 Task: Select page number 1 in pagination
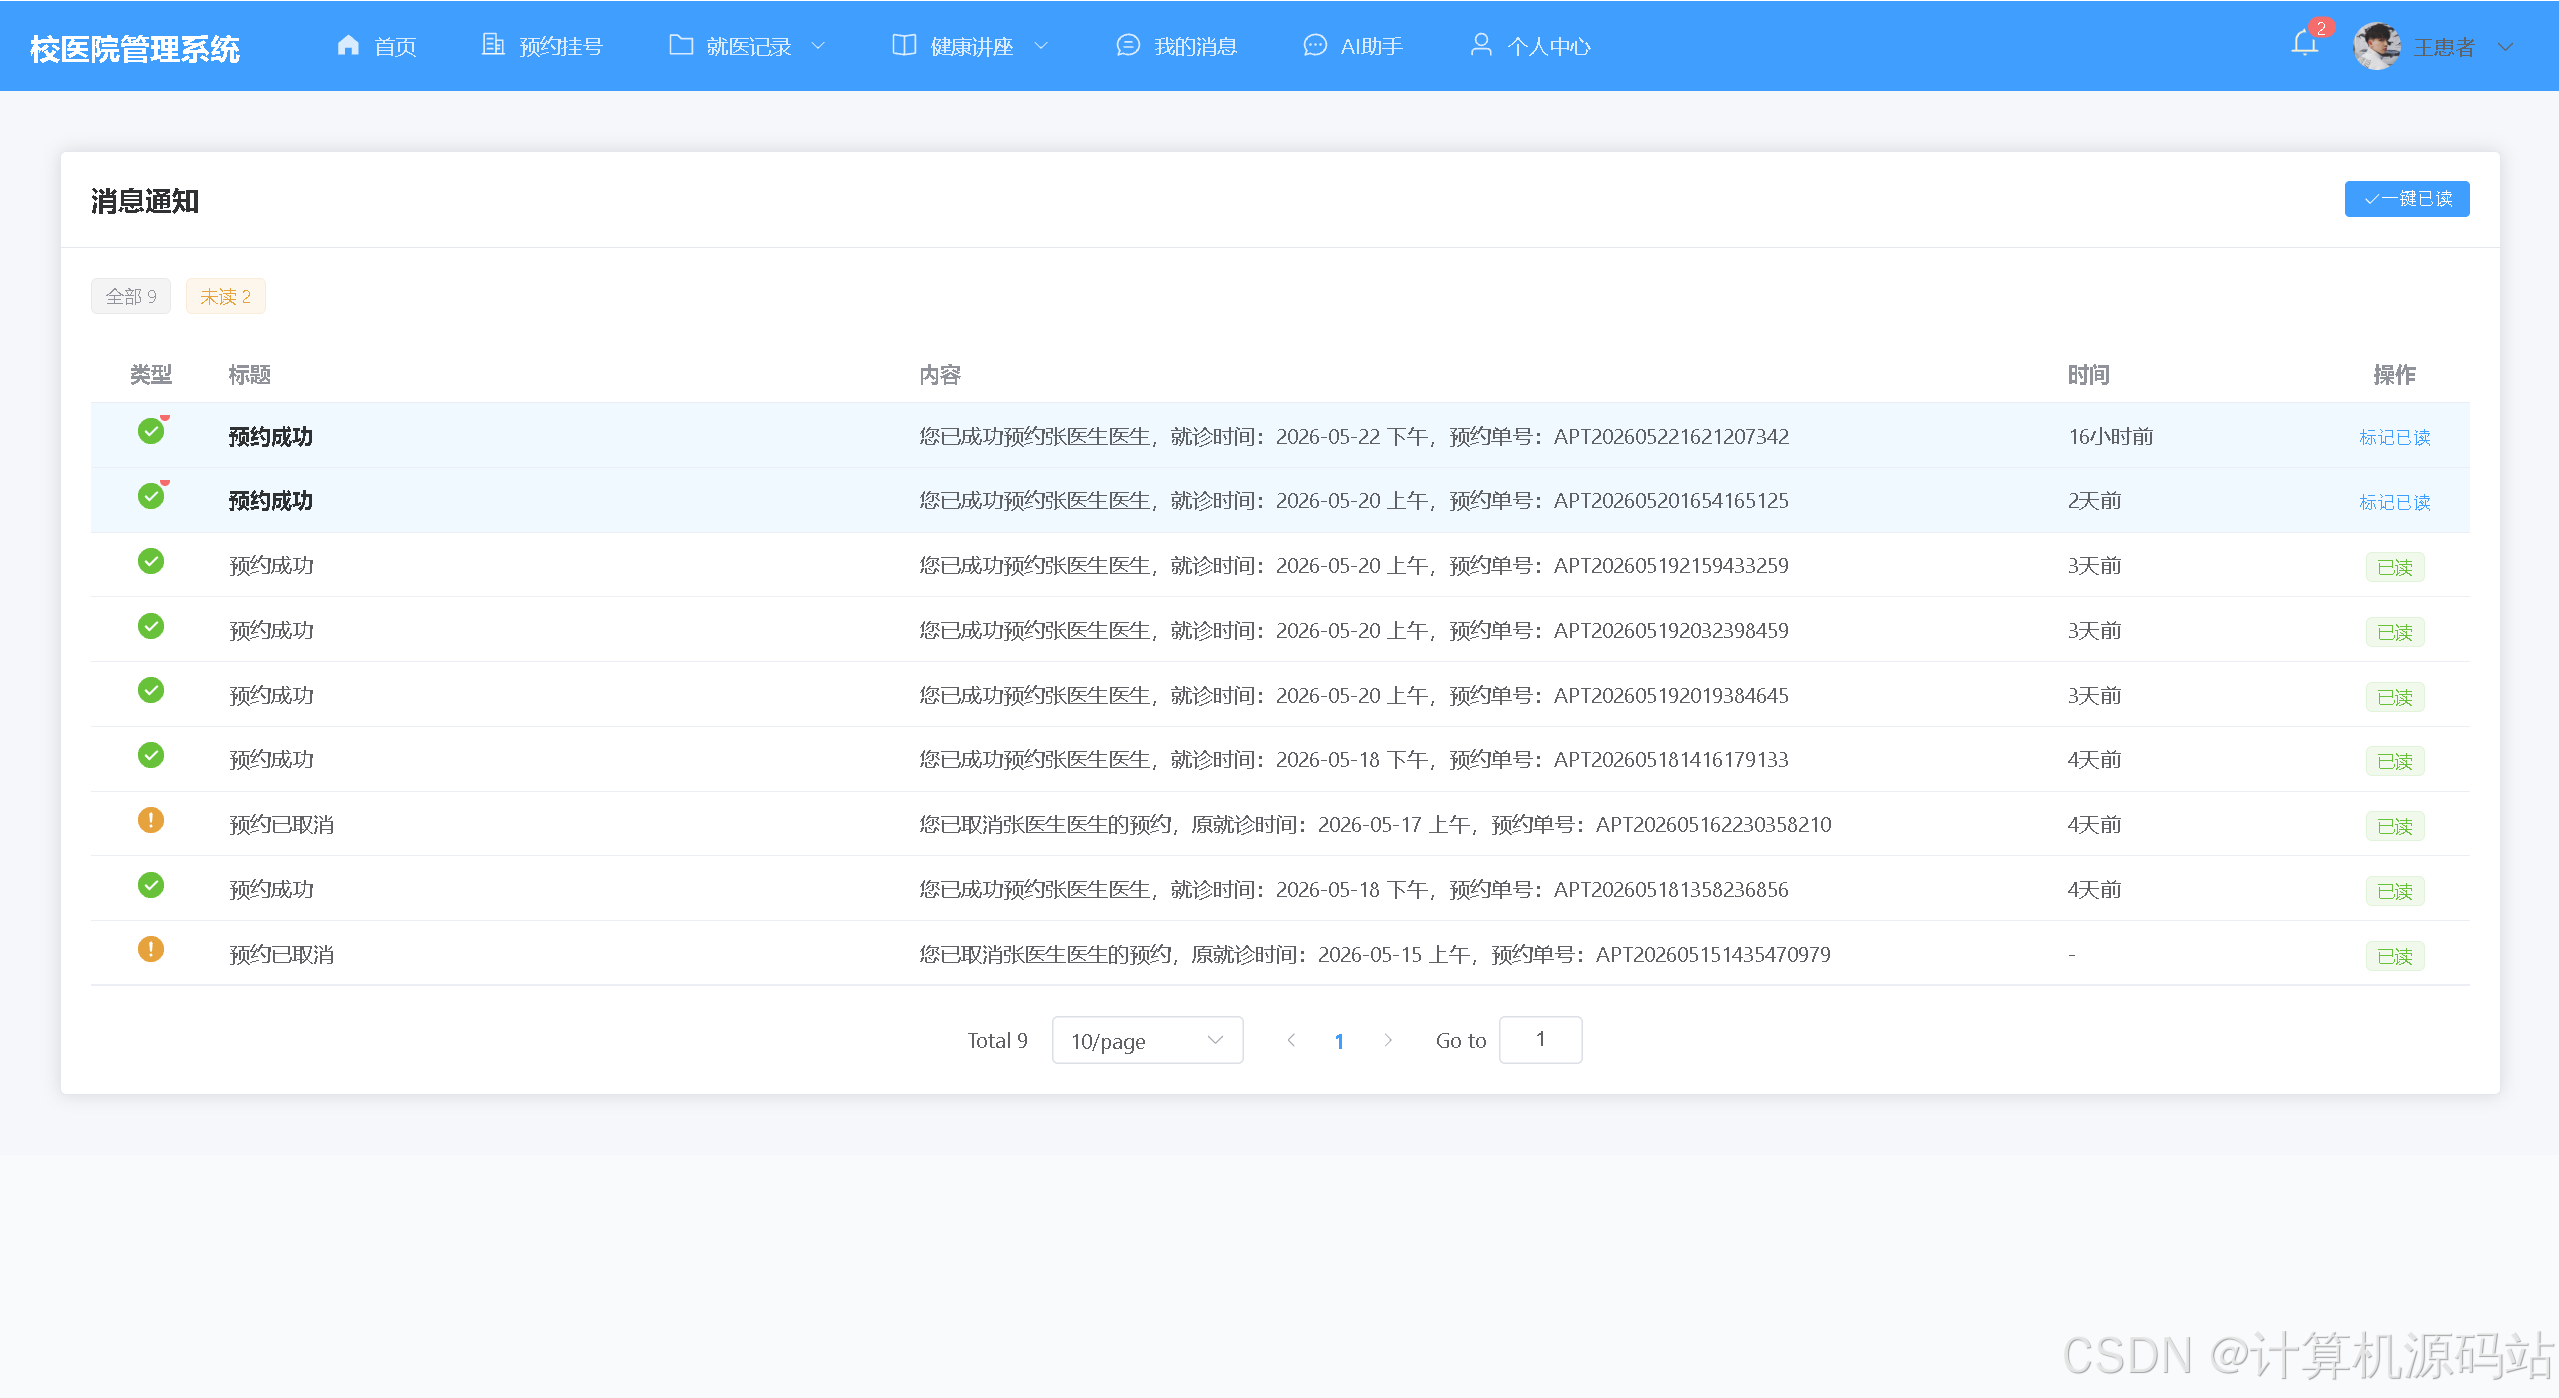click(x=1339, y=1041)
